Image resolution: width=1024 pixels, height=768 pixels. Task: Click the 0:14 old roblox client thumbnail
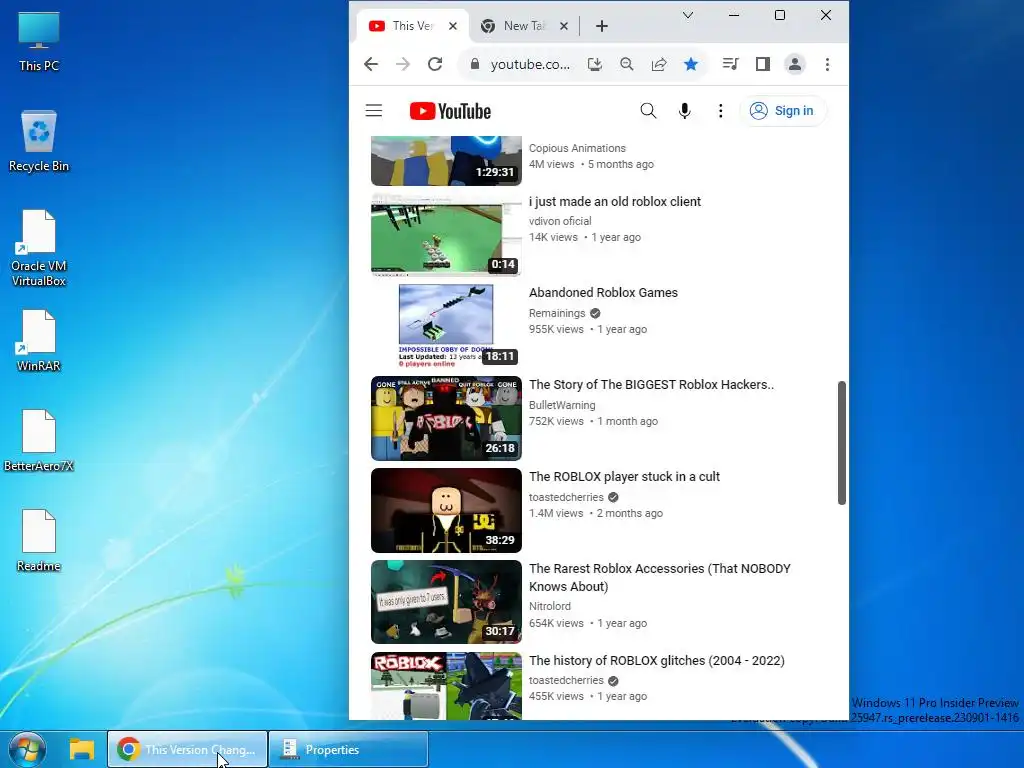click(x=446, y=236)
